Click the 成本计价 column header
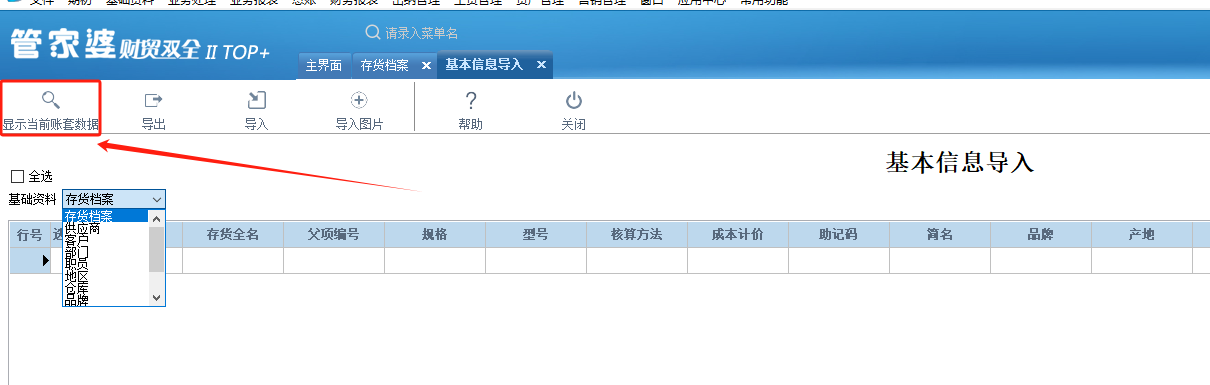This screenshot has width=1210, height=385. (738, 235)
